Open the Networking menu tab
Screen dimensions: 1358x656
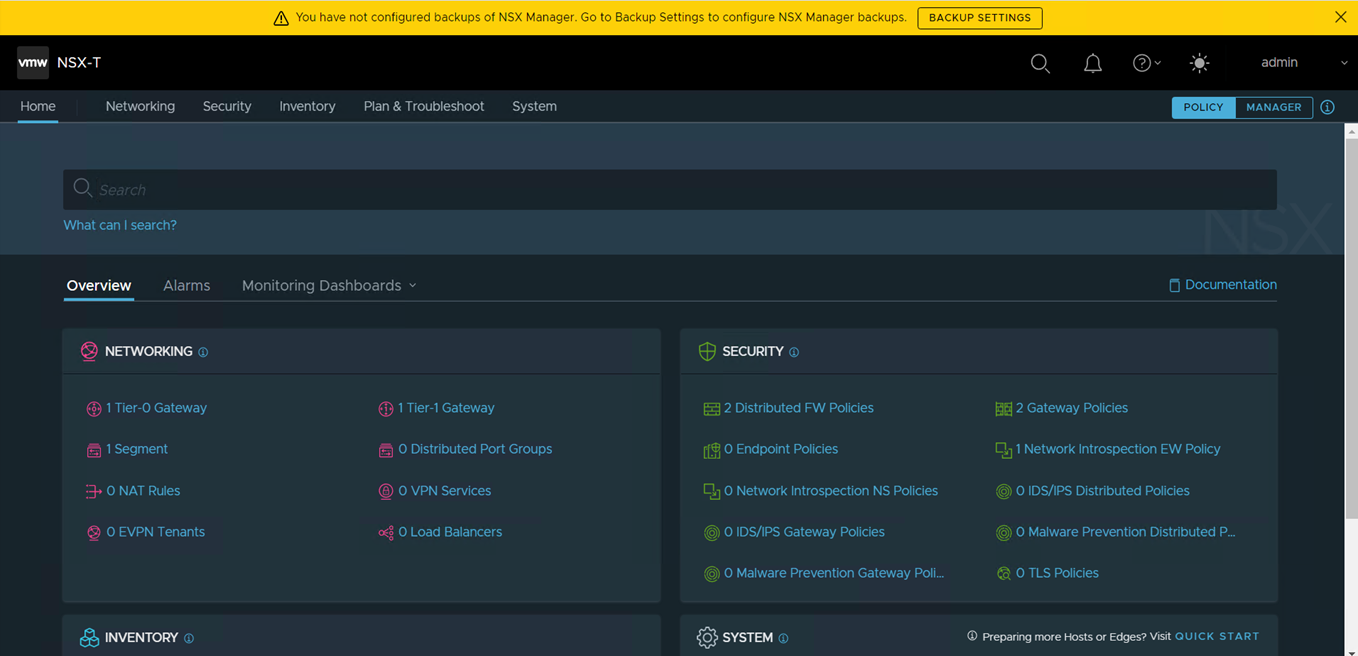tap(140, 106)
